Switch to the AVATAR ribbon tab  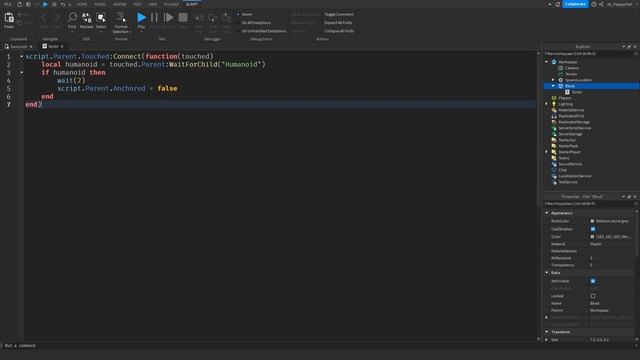click(120, 4)
